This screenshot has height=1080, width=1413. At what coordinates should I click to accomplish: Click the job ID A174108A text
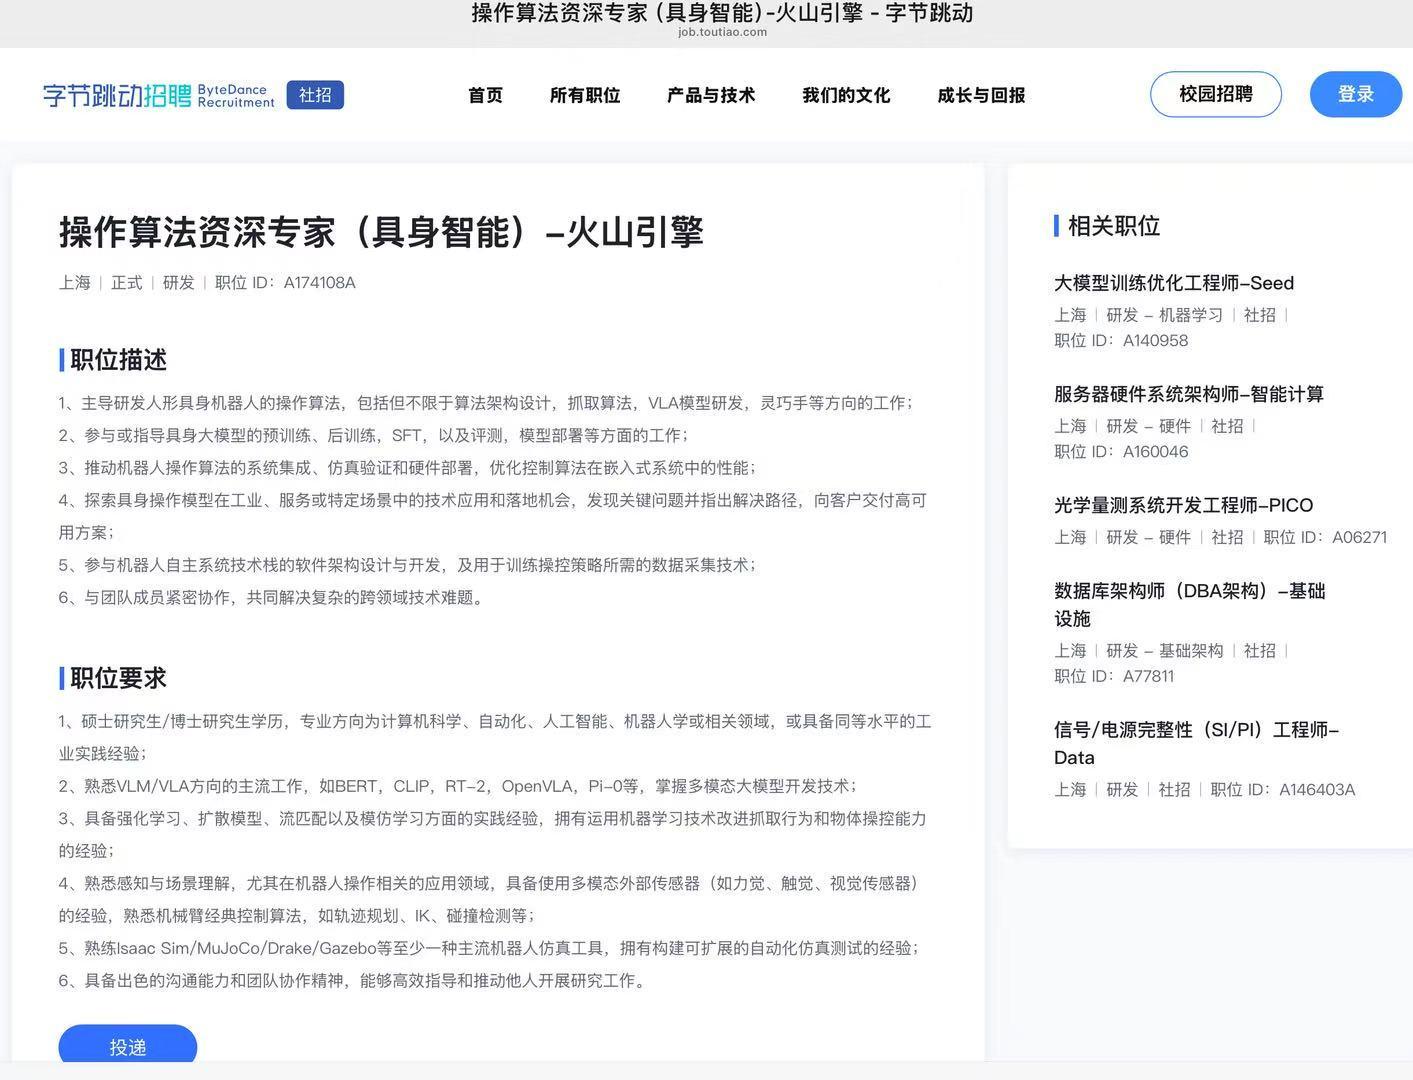320,283
